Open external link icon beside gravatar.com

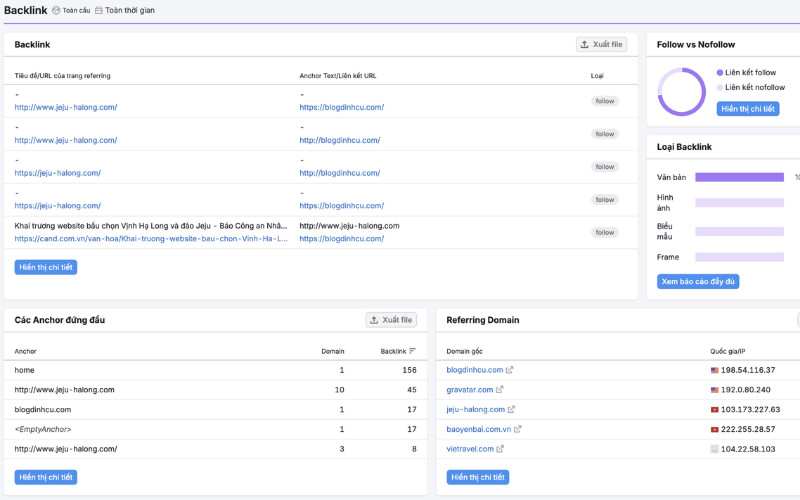tap(499, 389)
